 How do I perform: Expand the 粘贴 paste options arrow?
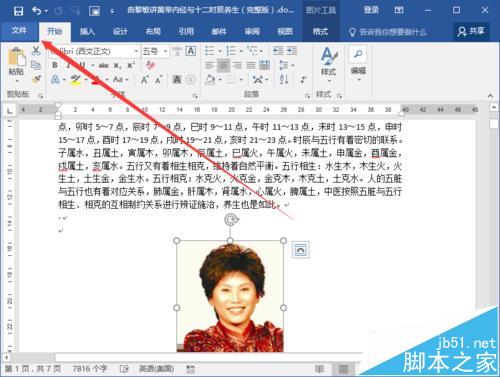click(16, 81)
